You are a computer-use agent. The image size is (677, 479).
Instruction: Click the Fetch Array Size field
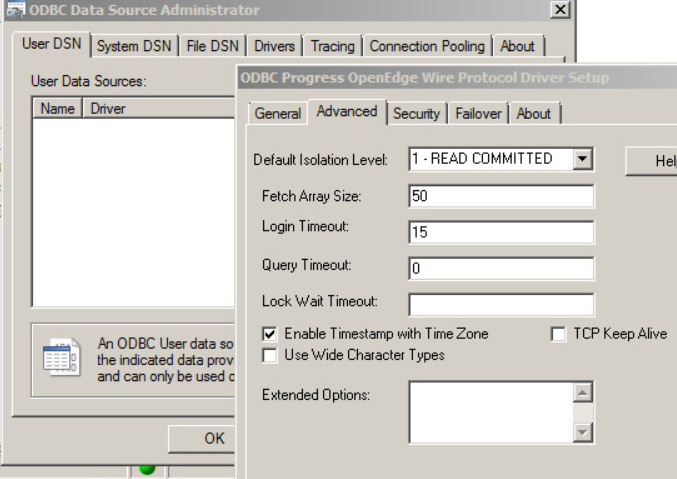(501, 196)
